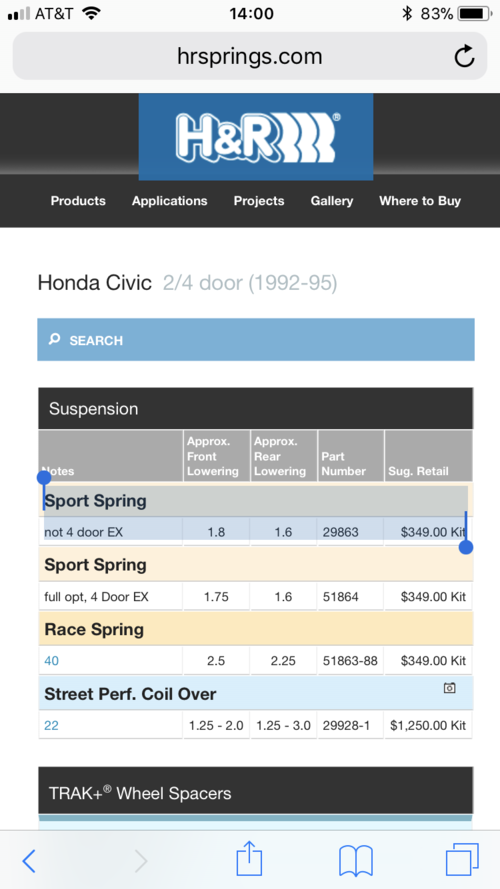Tap the search magnifier icon
The image size is (500, 889).
[x=54, y=340]
